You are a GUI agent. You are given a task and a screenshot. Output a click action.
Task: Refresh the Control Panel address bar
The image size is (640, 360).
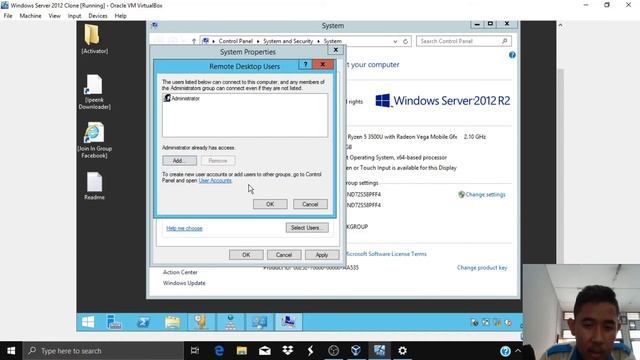tap(405, 41)
